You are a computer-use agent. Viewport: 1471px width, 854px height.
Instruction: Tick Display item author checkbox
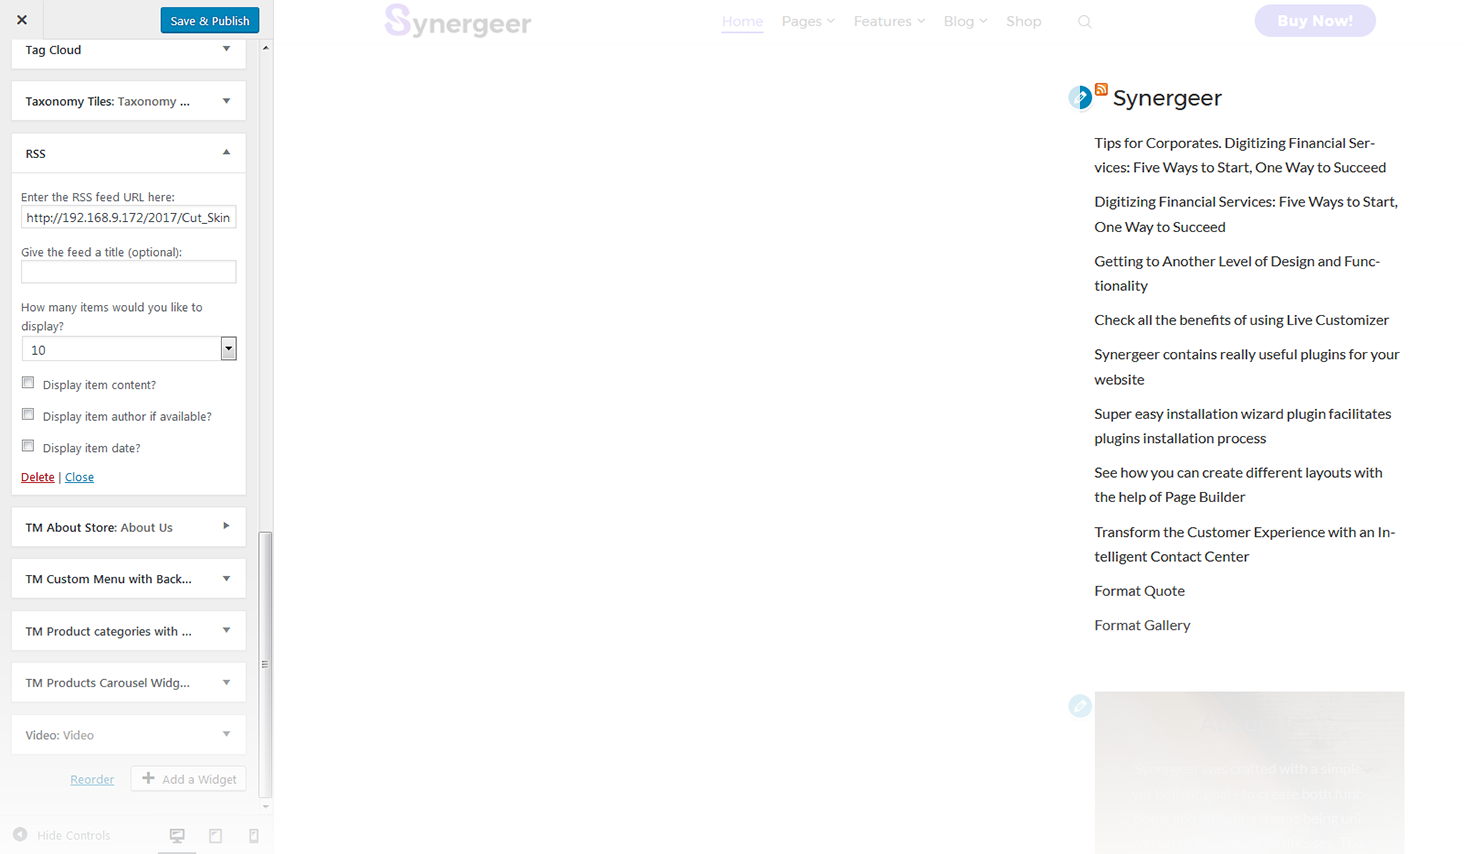28,415
